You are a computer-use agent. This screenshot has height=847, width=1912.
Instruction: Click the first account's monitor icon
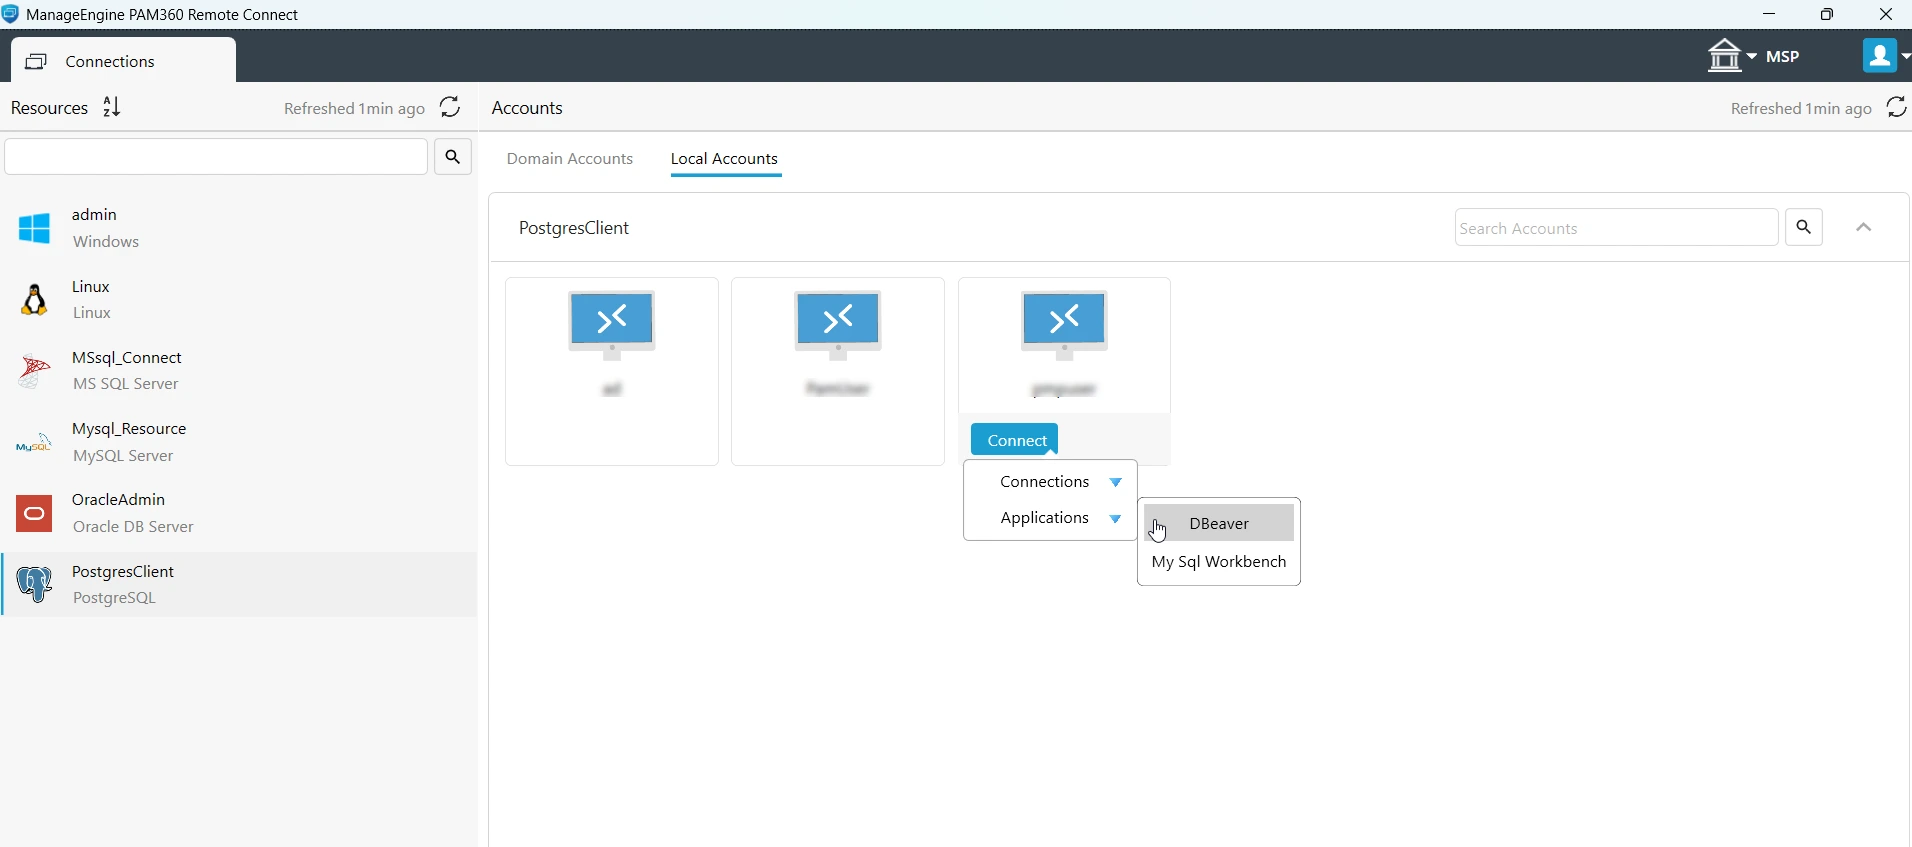pos(612,325)
